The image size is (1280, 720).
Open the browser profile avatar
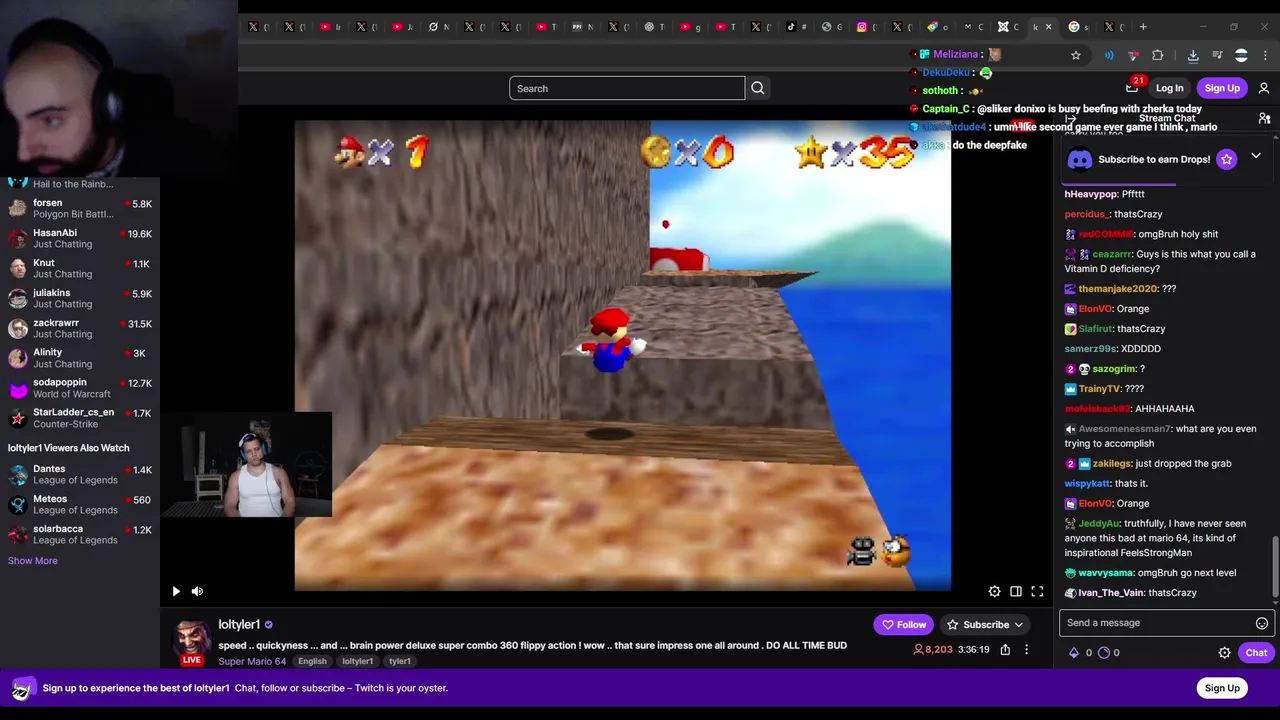click(1241, 55)
